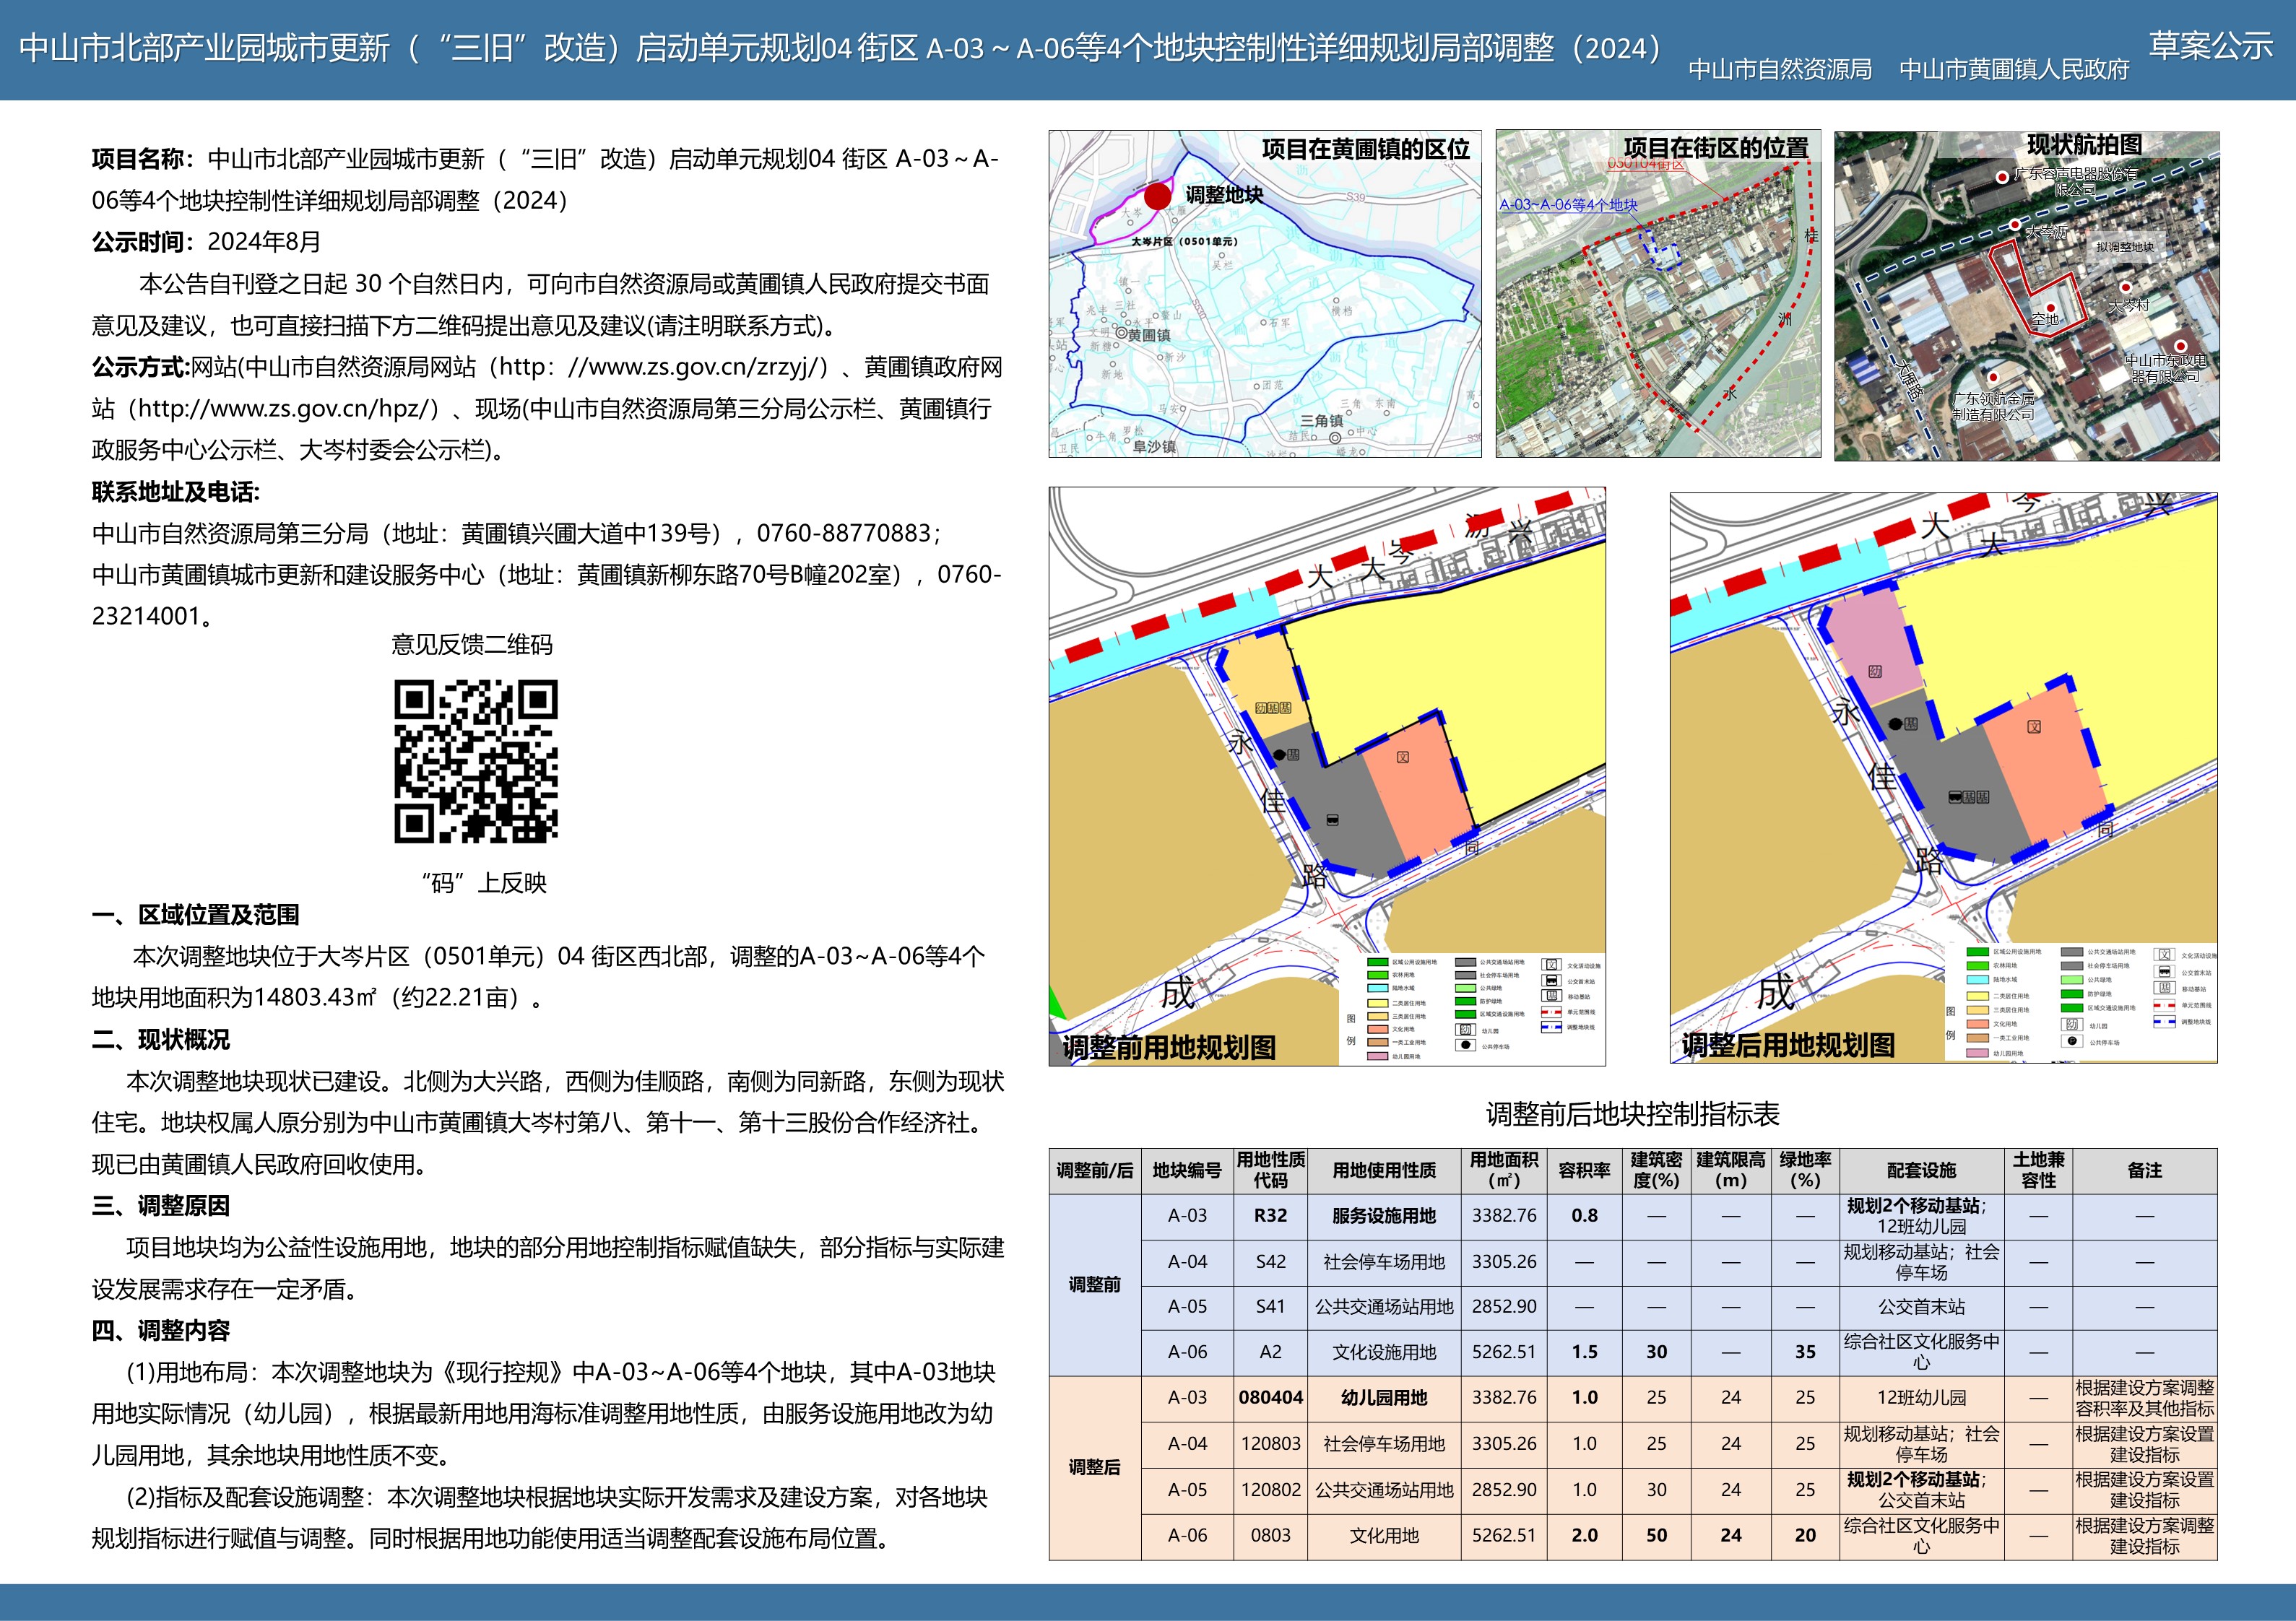Click the 现状航拍图 aerial photo thumbnail
Image resolution: width=2296 pixels, height=1621 pixels.
tap(2026, 296)
